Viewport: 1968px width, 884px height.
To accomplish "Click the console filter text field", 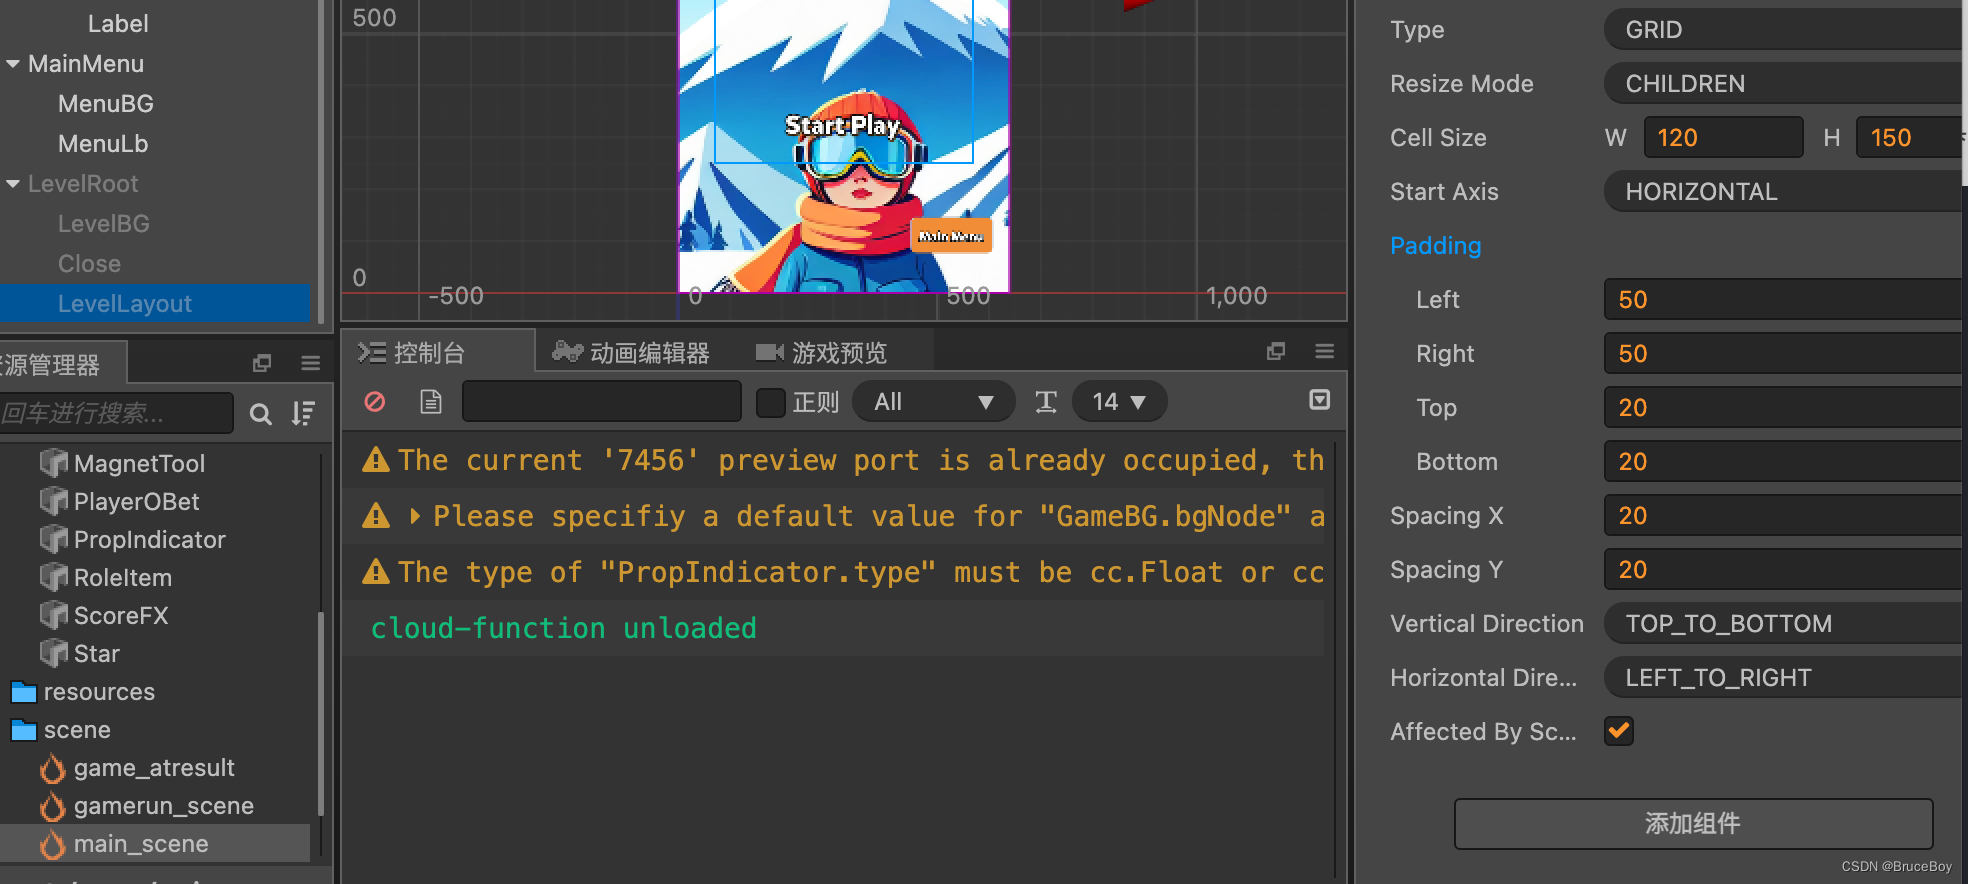I will tap(601, 402).
